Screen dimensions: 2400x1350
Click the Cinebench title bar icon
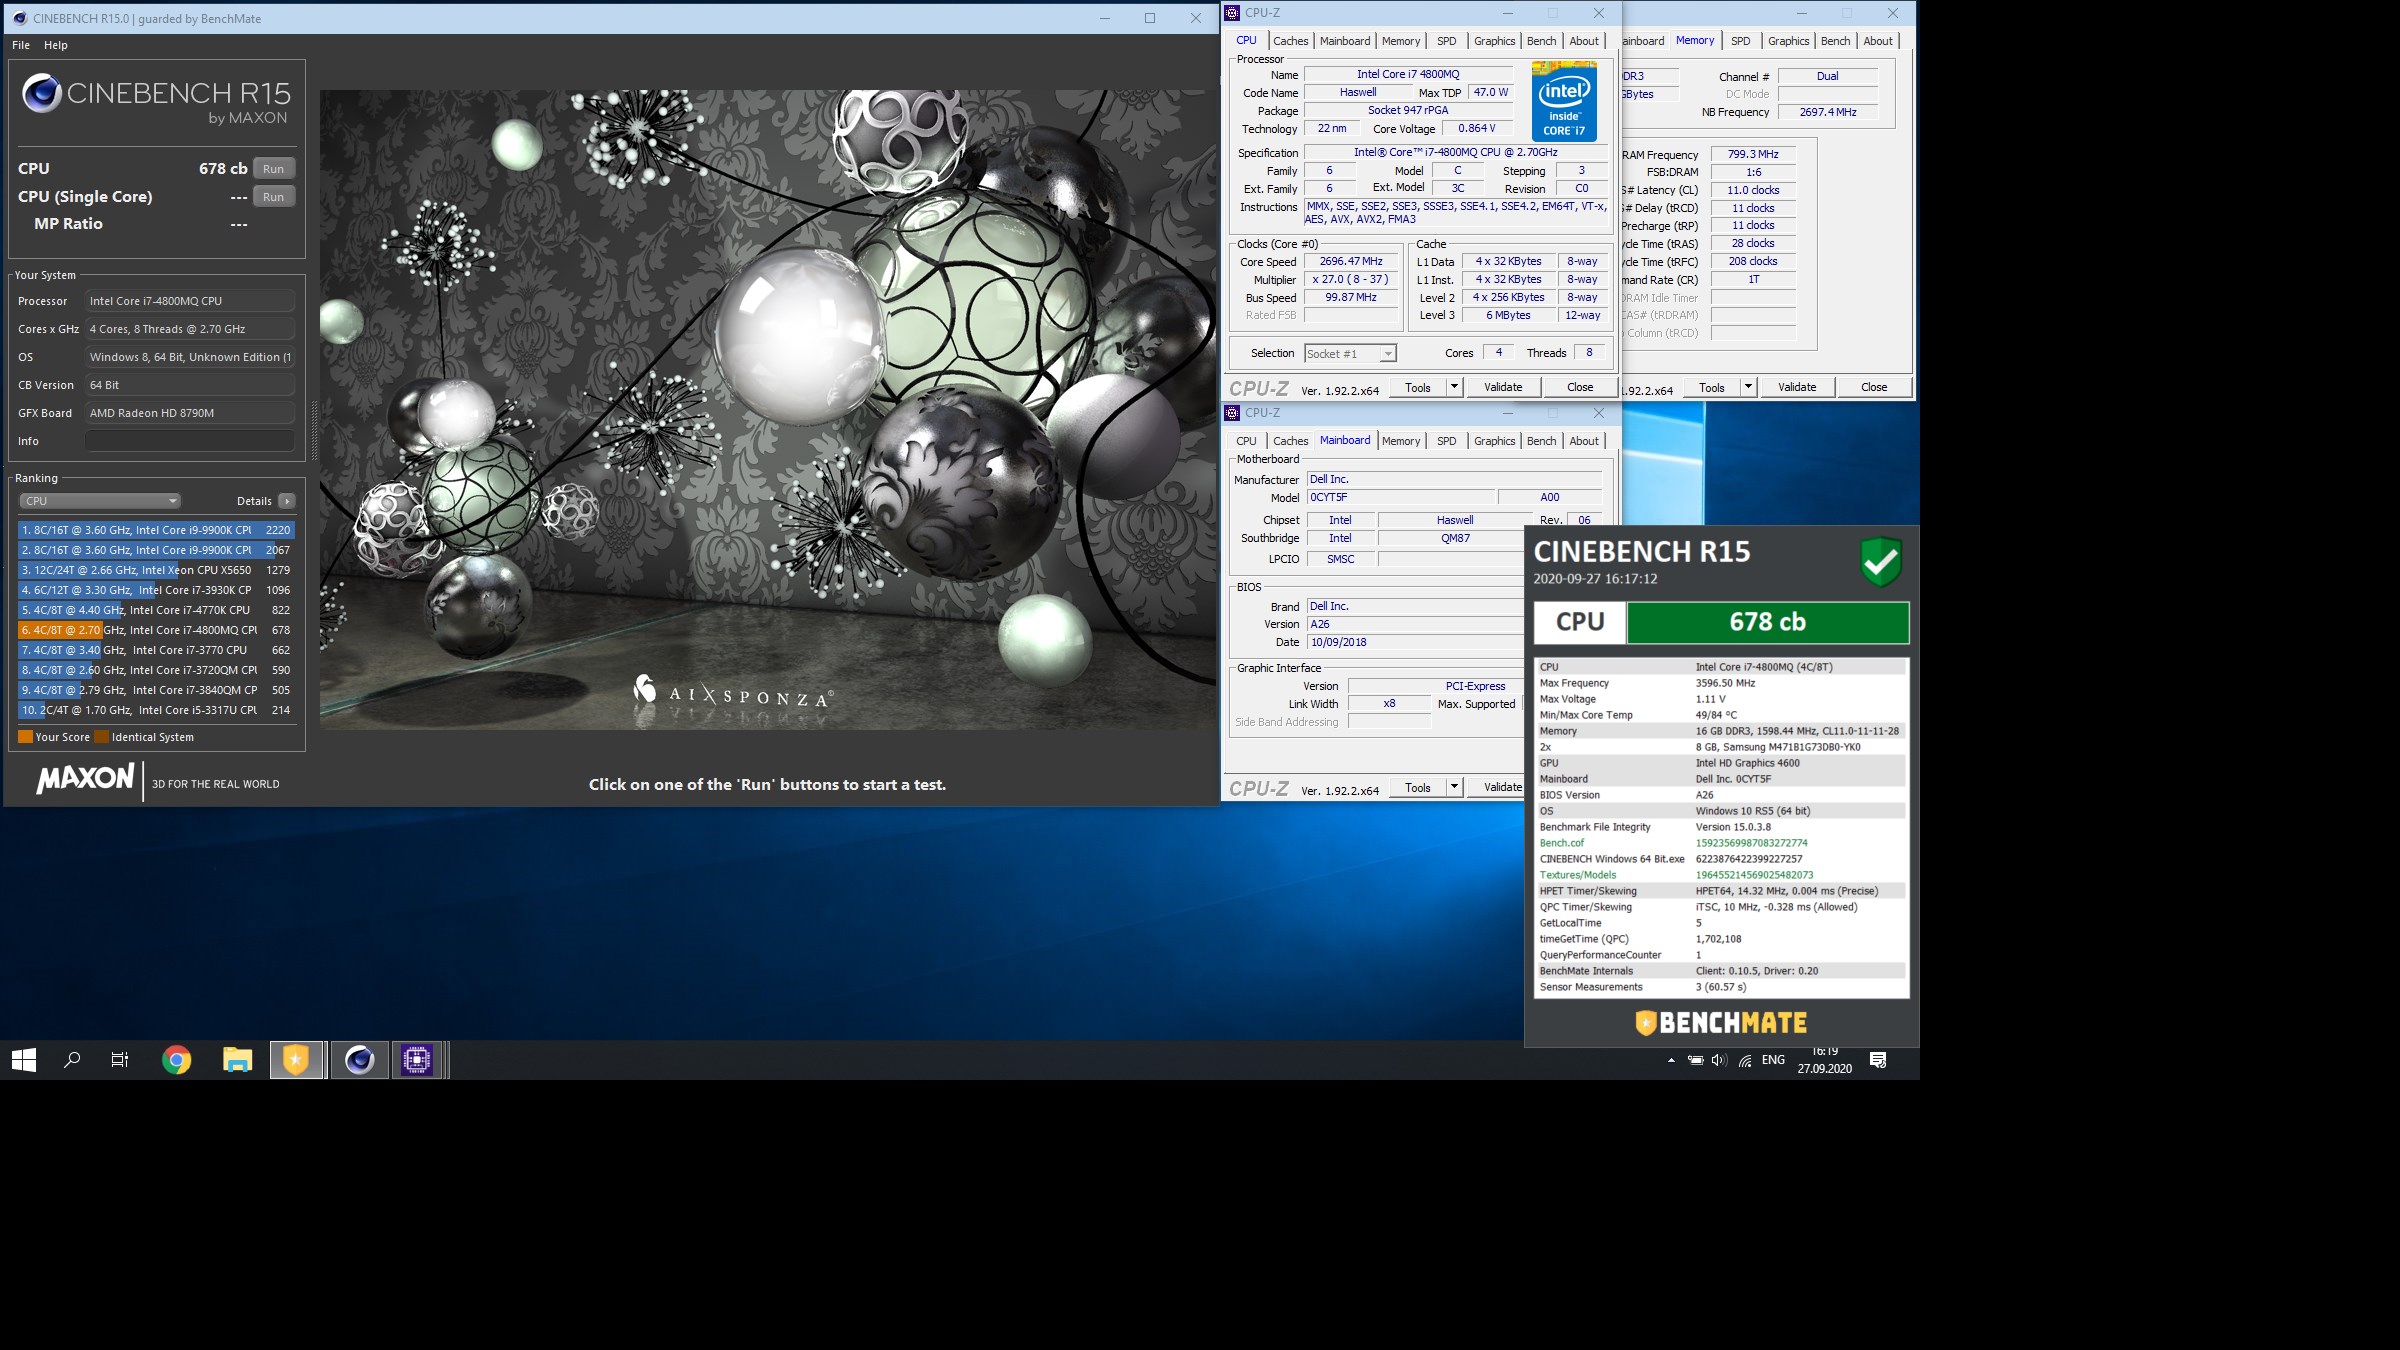coord(19,18)
